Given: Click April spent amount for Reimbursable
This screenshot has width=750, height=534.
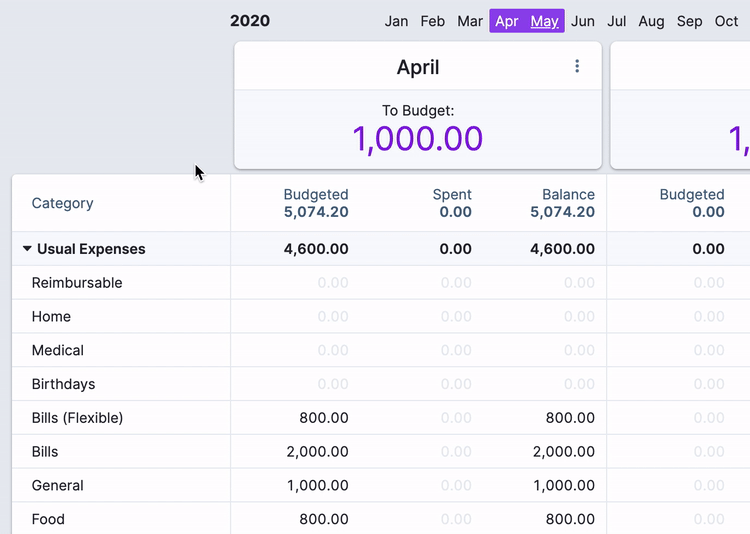Looking at the screenshot, I should pos(456,283).
